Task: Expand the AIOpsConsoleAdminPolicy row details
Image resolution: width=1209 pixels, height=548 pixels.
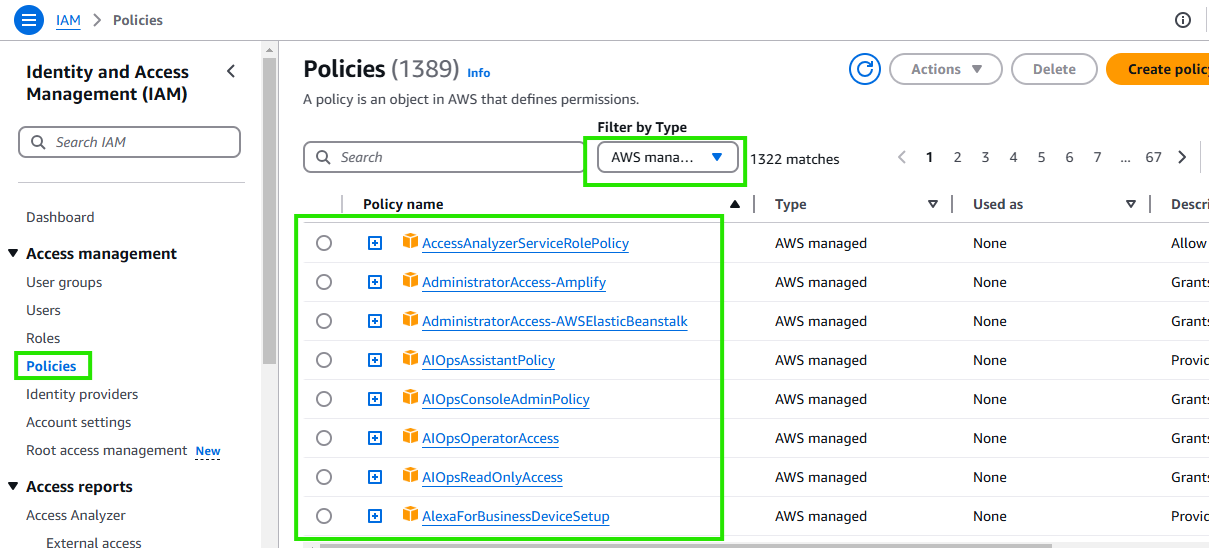Action: coord(375,399)
